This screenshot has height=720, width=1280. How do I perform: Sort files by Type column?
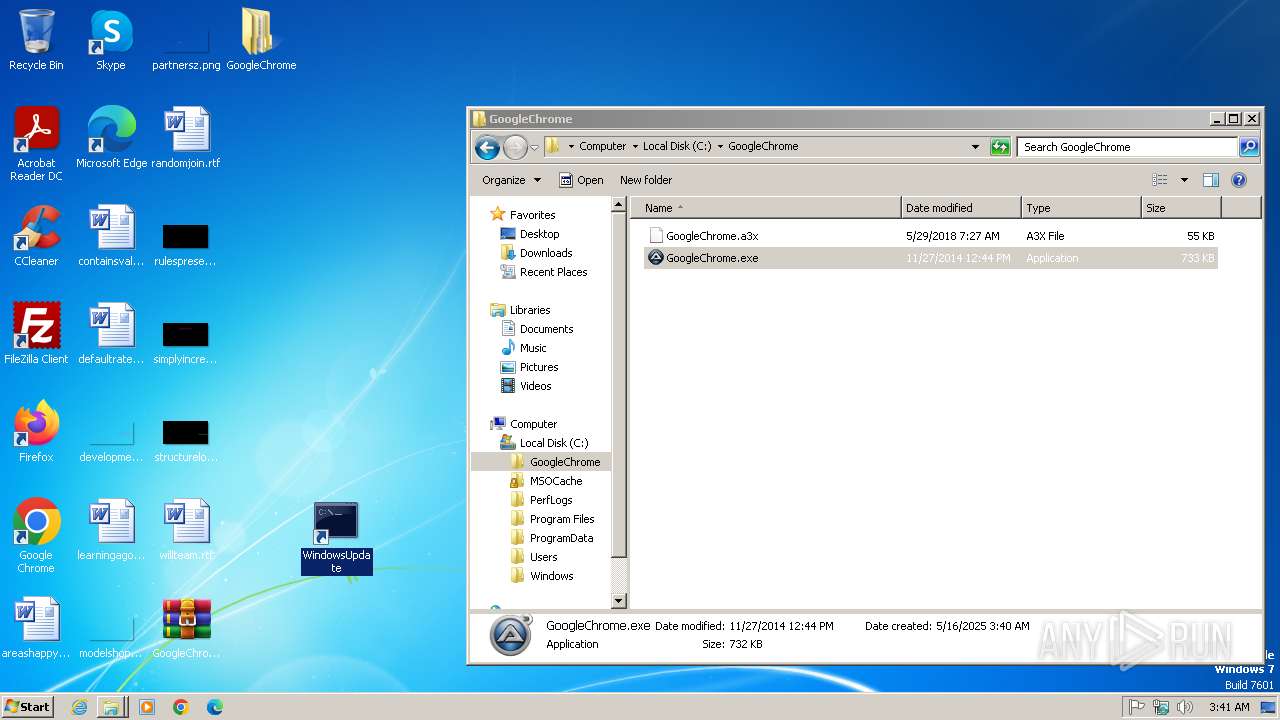point(1081,208)
